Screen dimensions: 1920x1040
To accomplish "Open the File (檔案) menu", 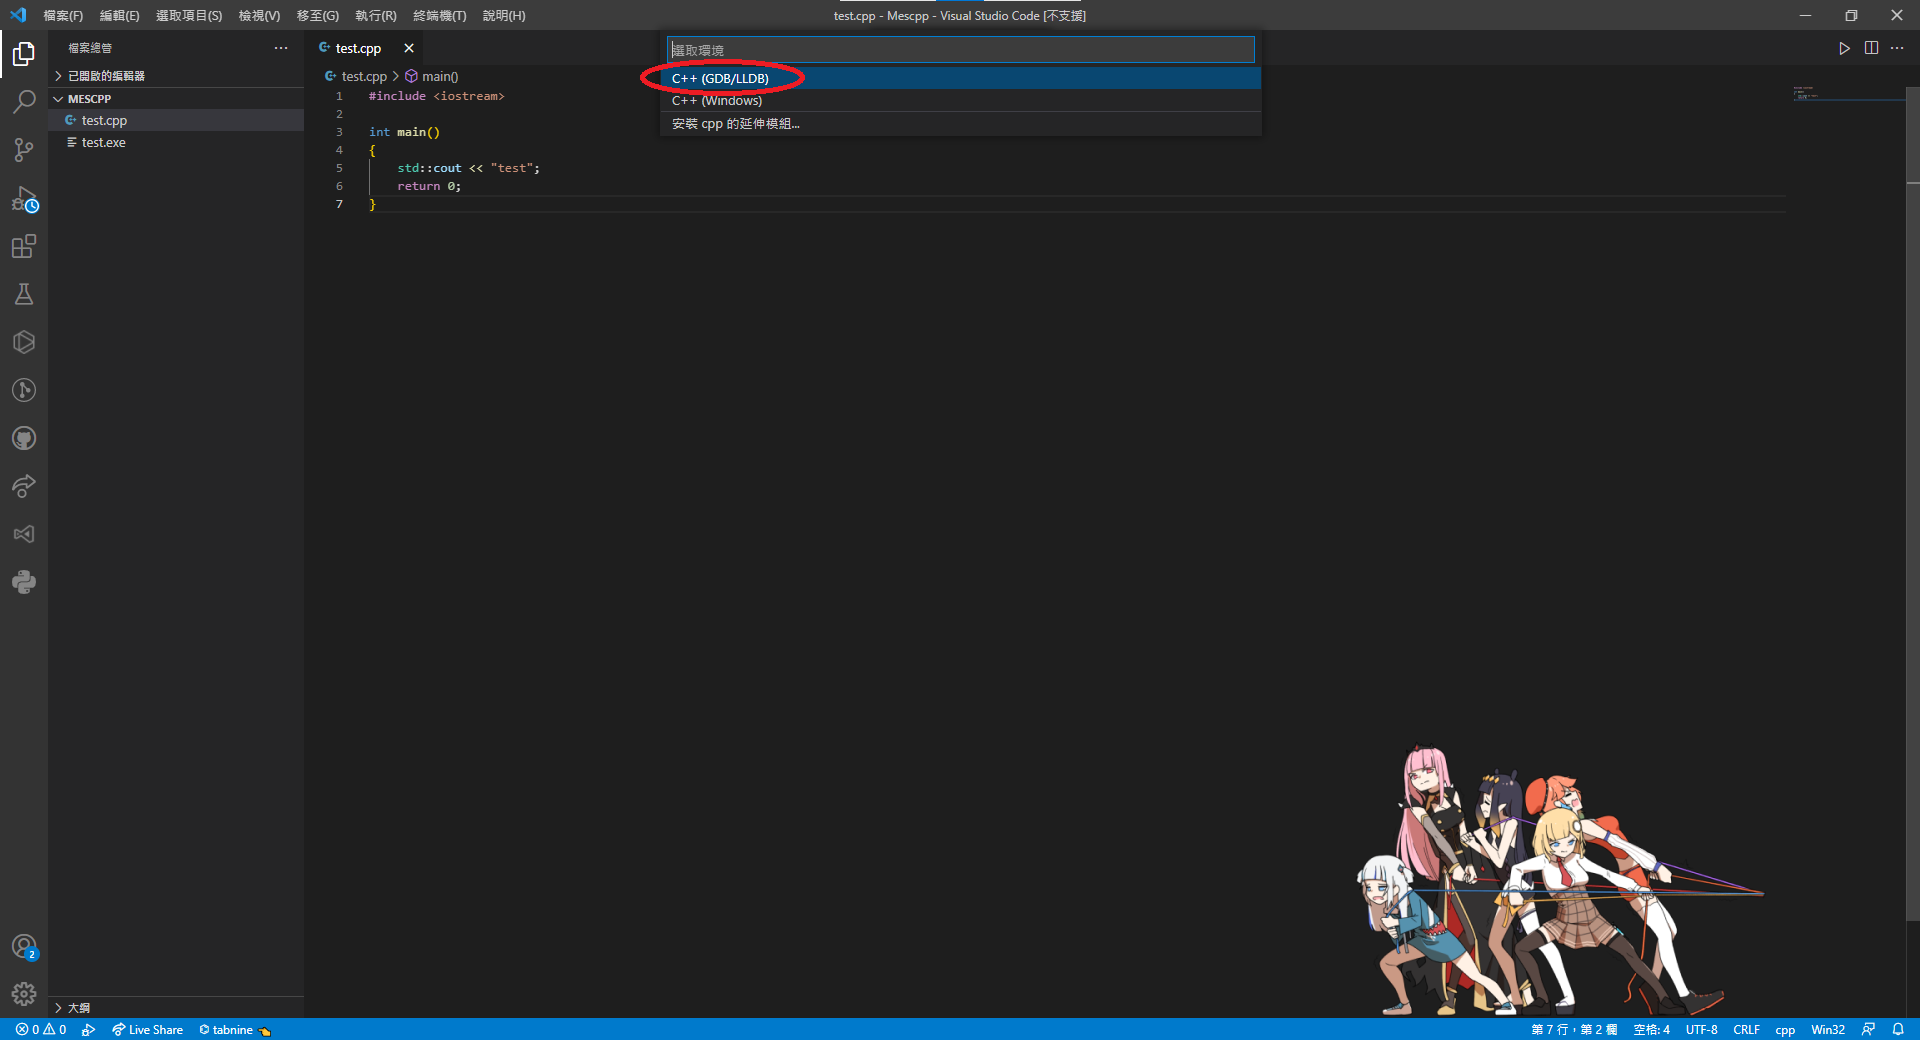I will coord(63,15).
